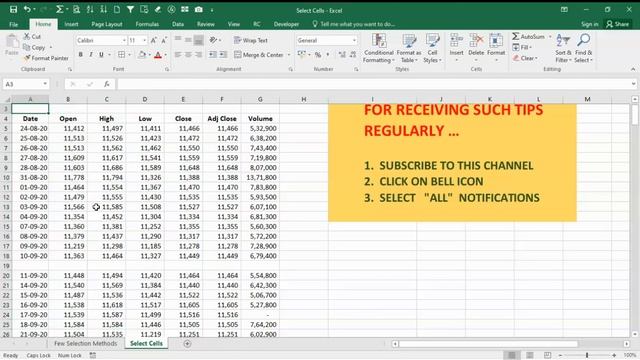Undo the last action
The height and width of the screenshot is (360, 640).
click(27, 9)
